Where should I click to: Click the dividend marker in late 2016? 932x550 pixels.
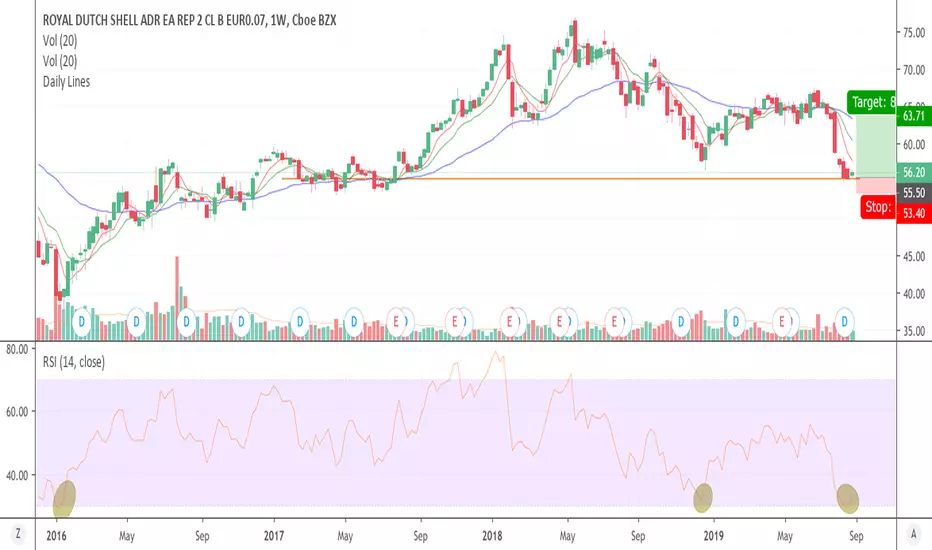pyautogui.click(x=241, y=322)
